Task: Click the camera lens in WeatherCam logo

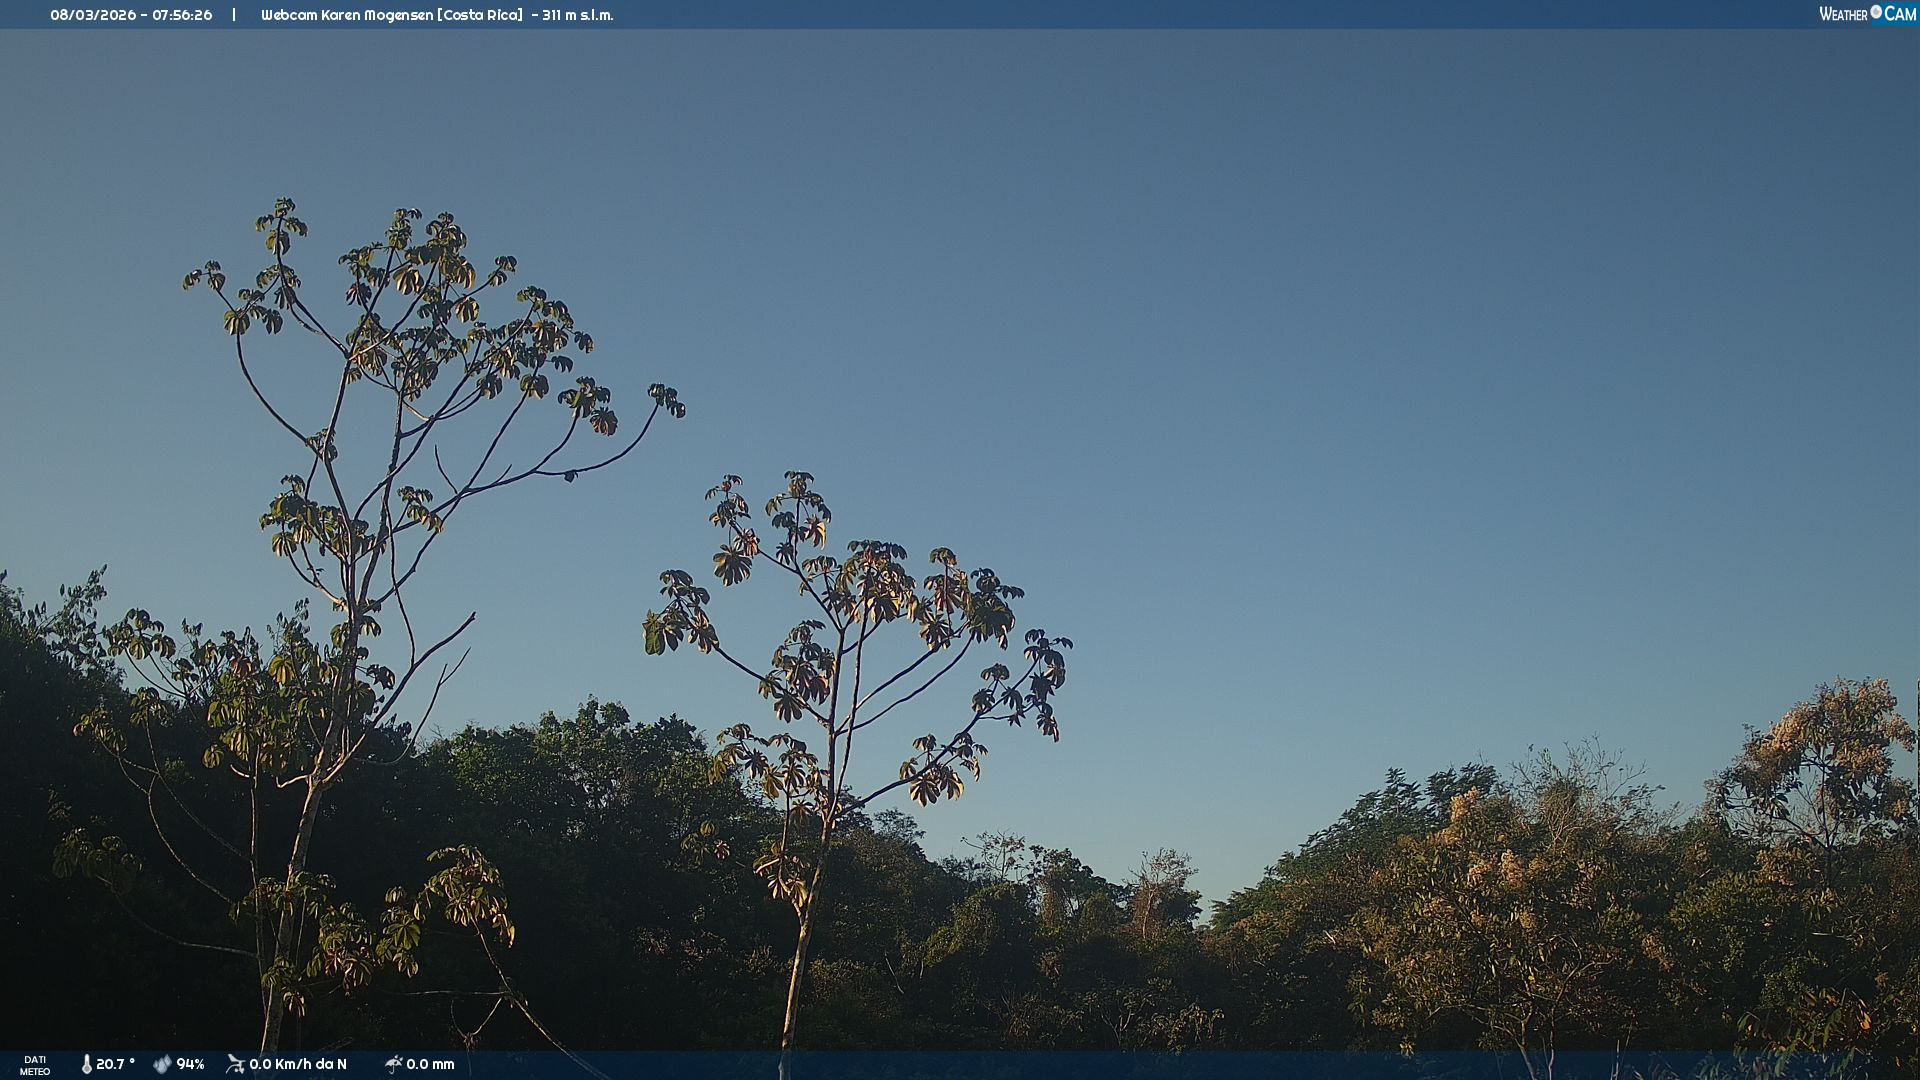Action: (x=1876, y=12)
